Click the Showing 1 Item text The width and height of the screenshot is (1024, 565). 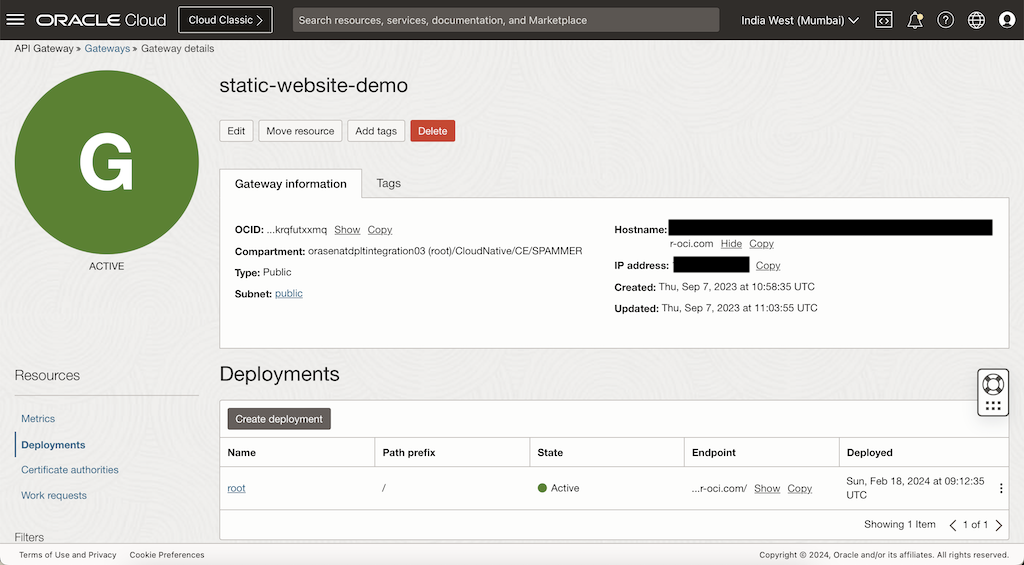coord(899,524)
